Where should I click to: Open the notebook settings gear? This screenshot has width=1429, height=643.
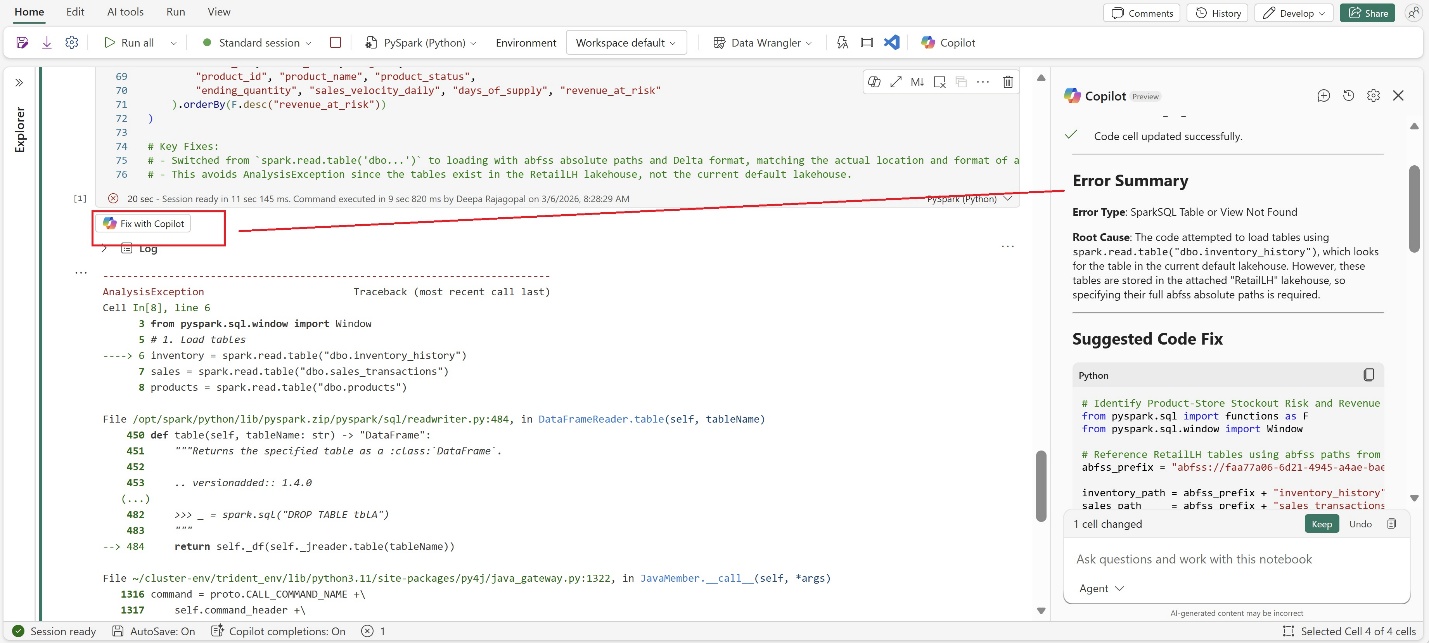pyautogui.click(x=69, y=42)
